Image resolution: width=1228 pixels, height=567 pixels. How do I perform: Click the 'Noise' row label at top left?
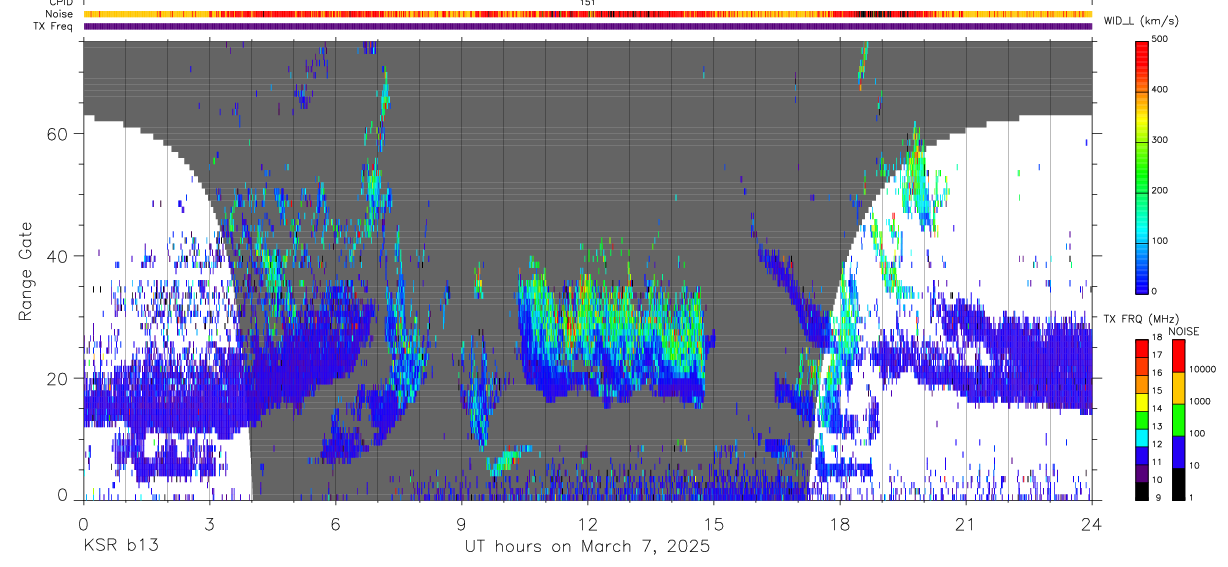pos(58,15)
